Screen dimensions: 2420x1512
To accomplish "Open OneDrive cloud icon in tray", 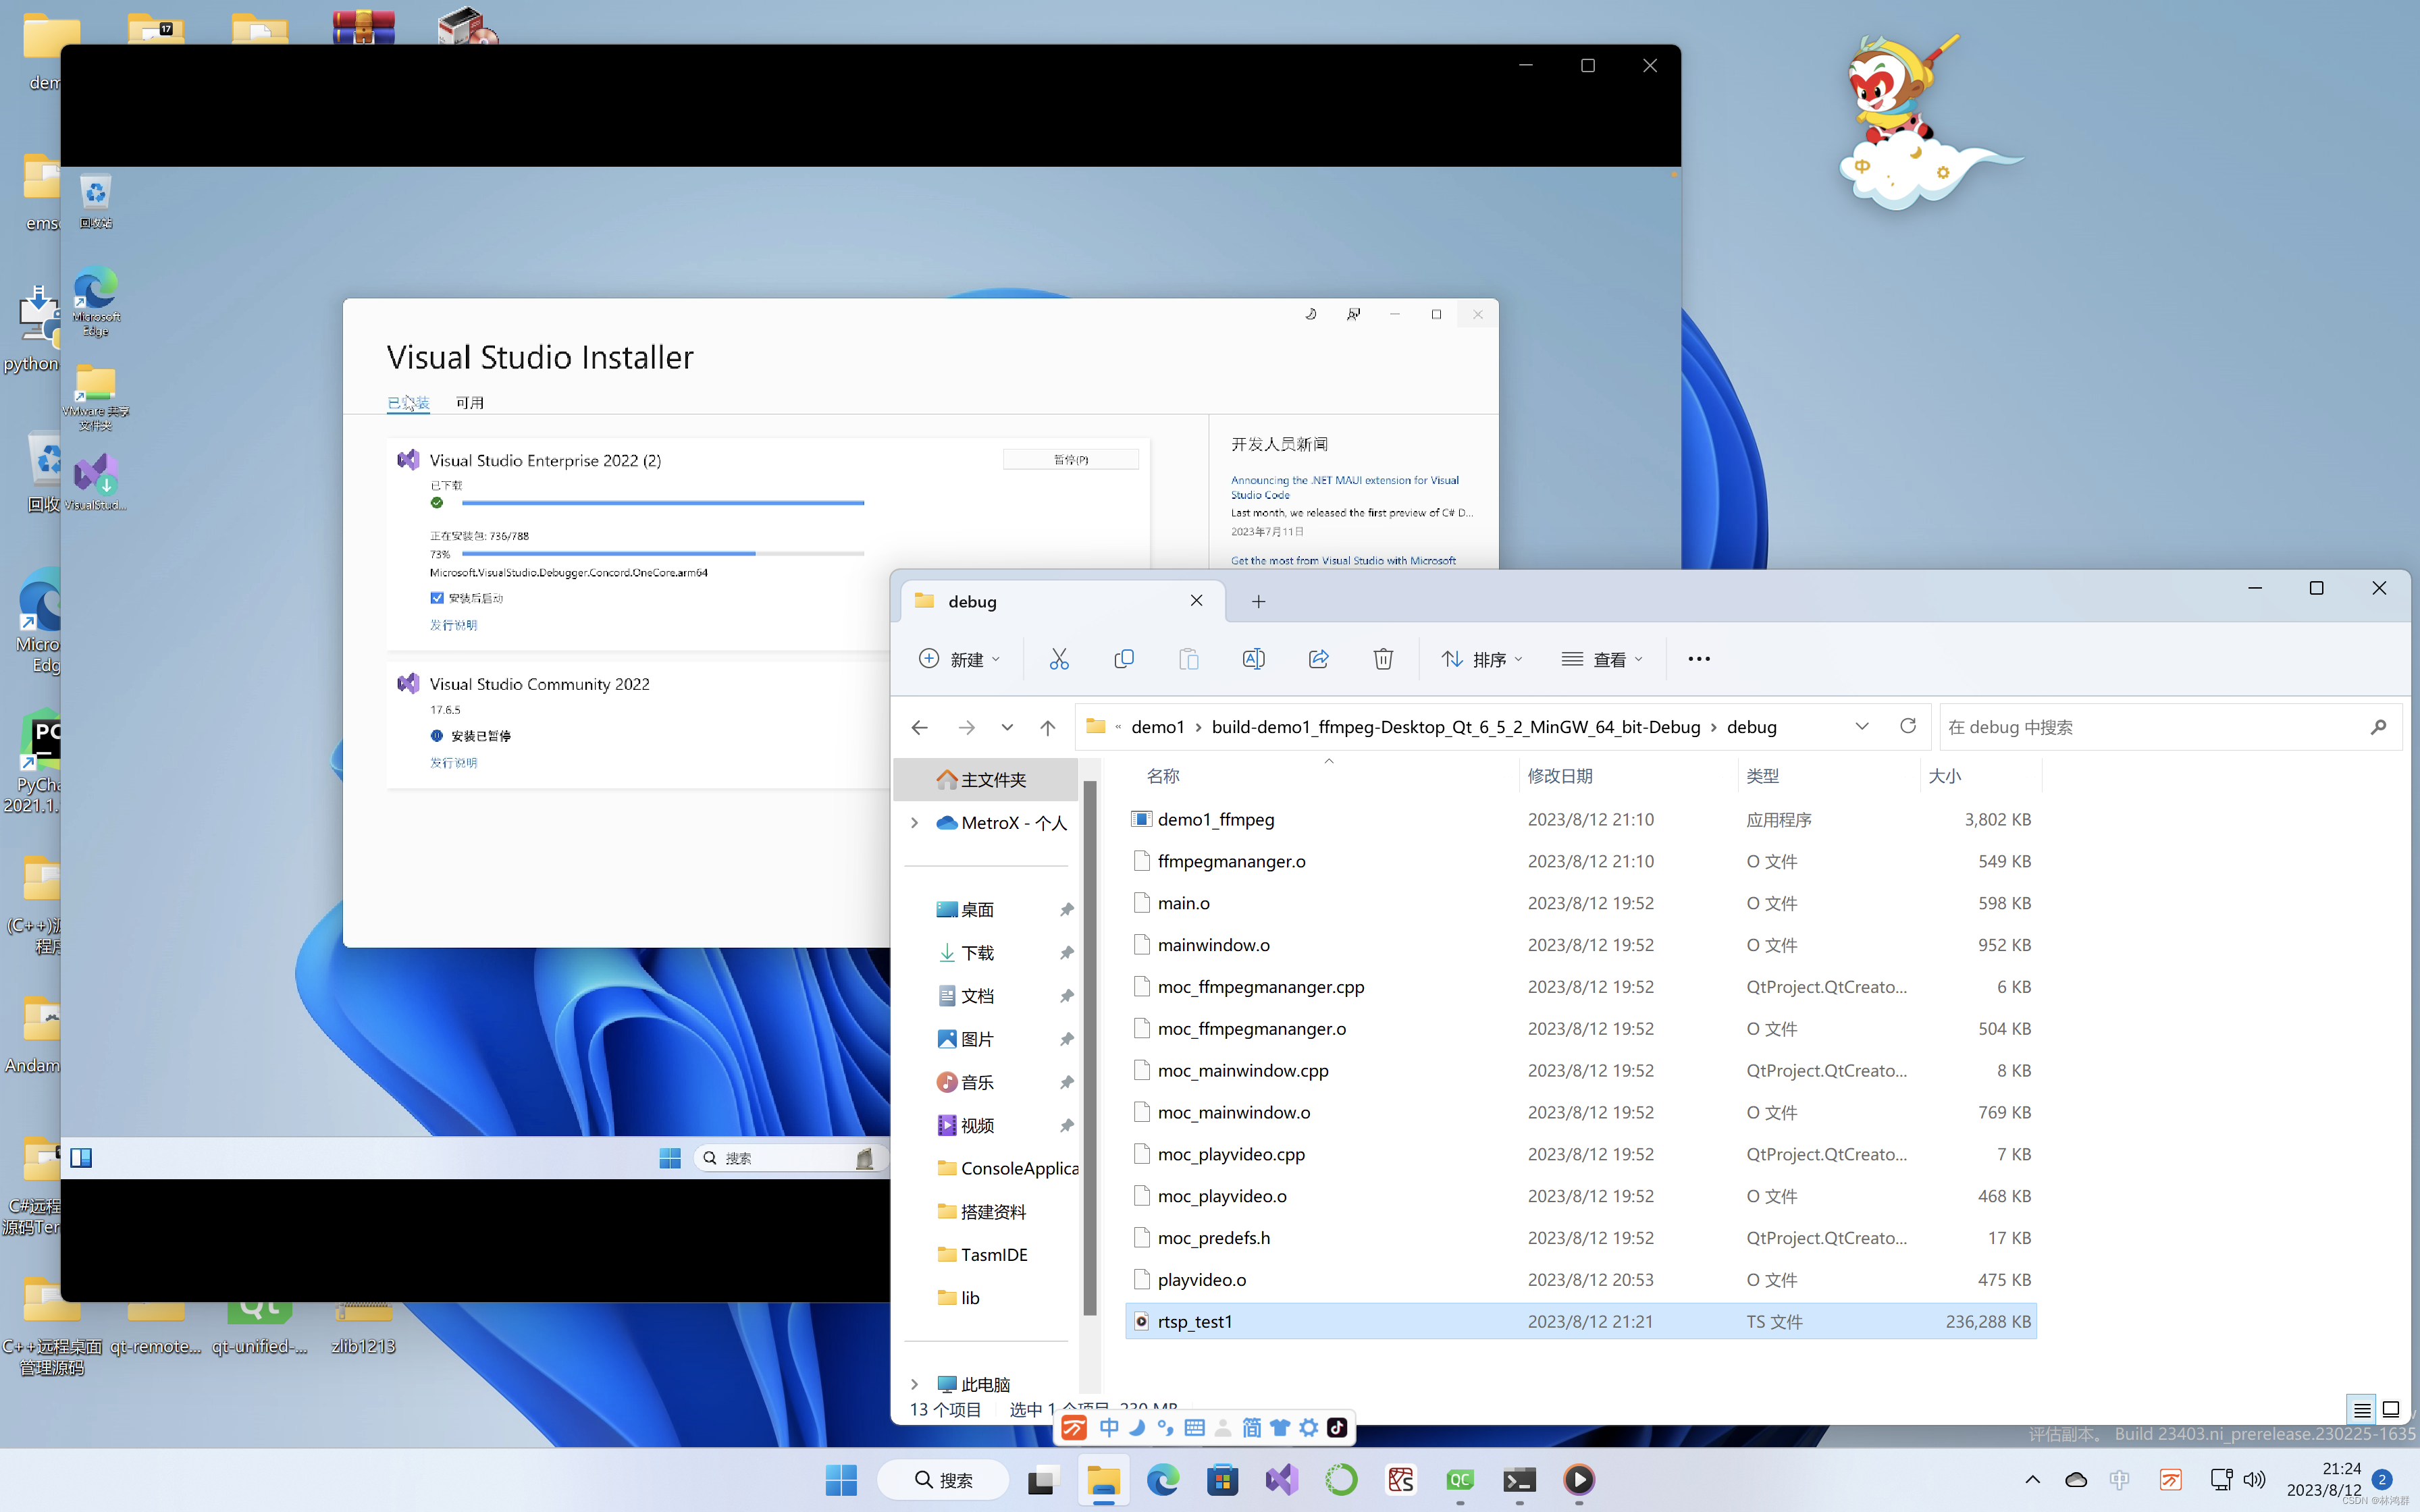I will click(x=2076, y=1479).
